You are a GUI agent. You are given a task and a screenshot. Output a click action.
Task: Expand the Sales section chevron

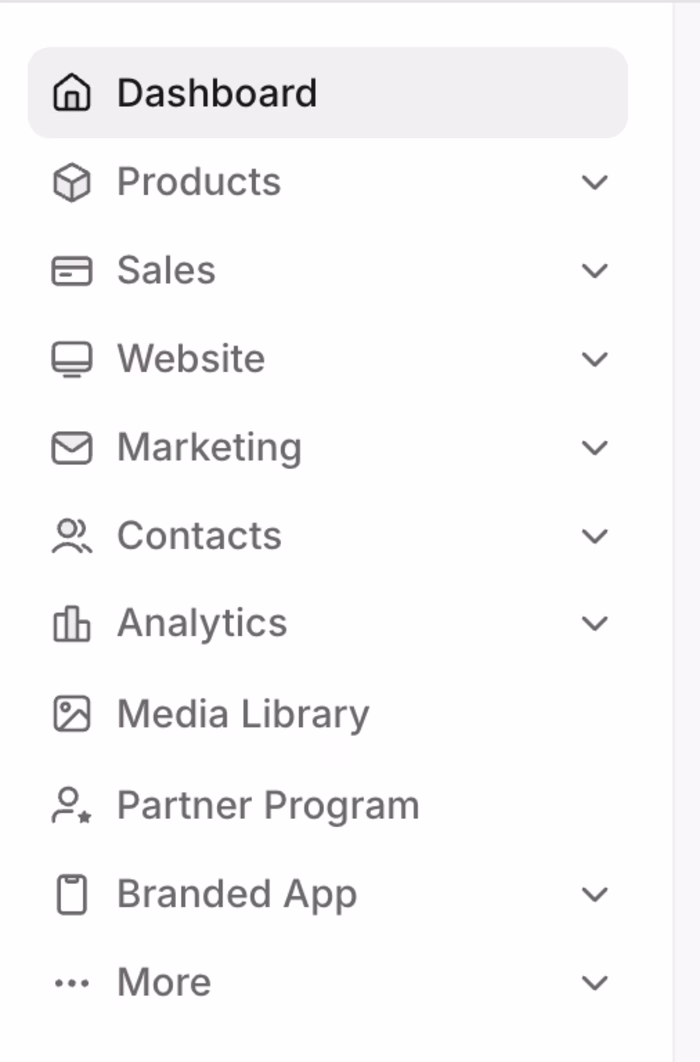click(x=595, y=271)
